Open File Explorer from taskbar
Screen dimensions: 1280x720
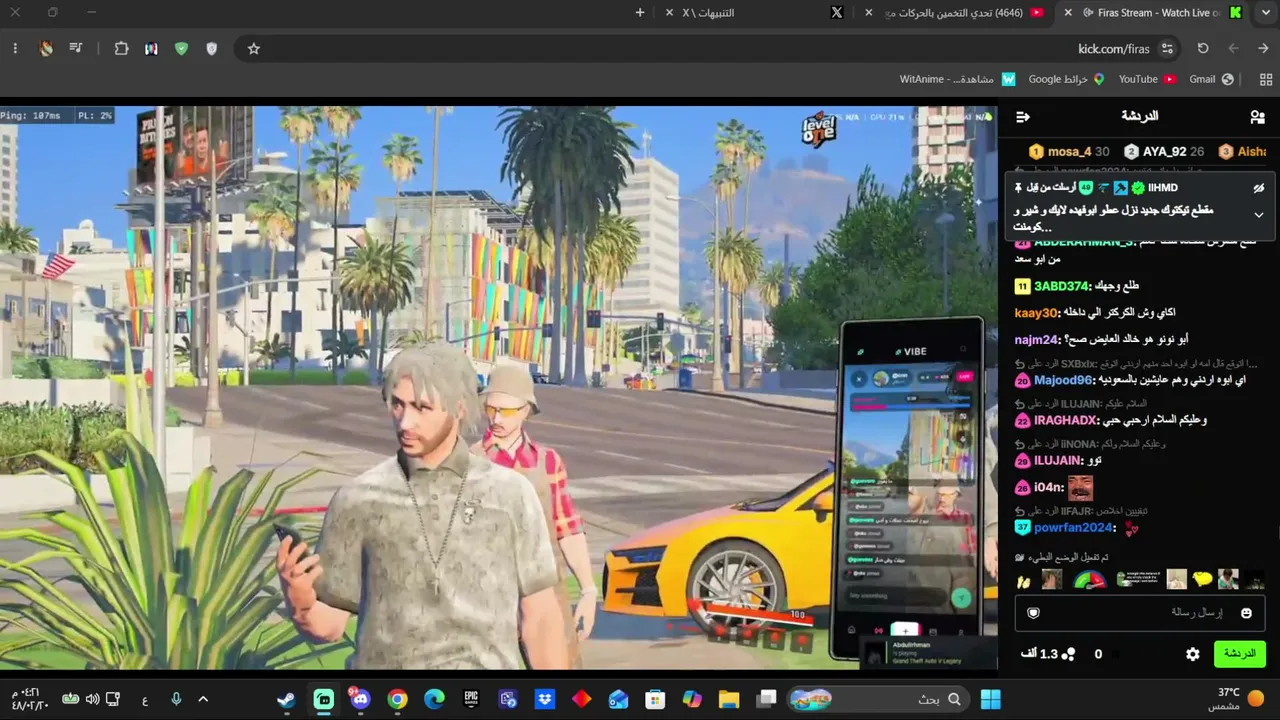tap(728, 699)
